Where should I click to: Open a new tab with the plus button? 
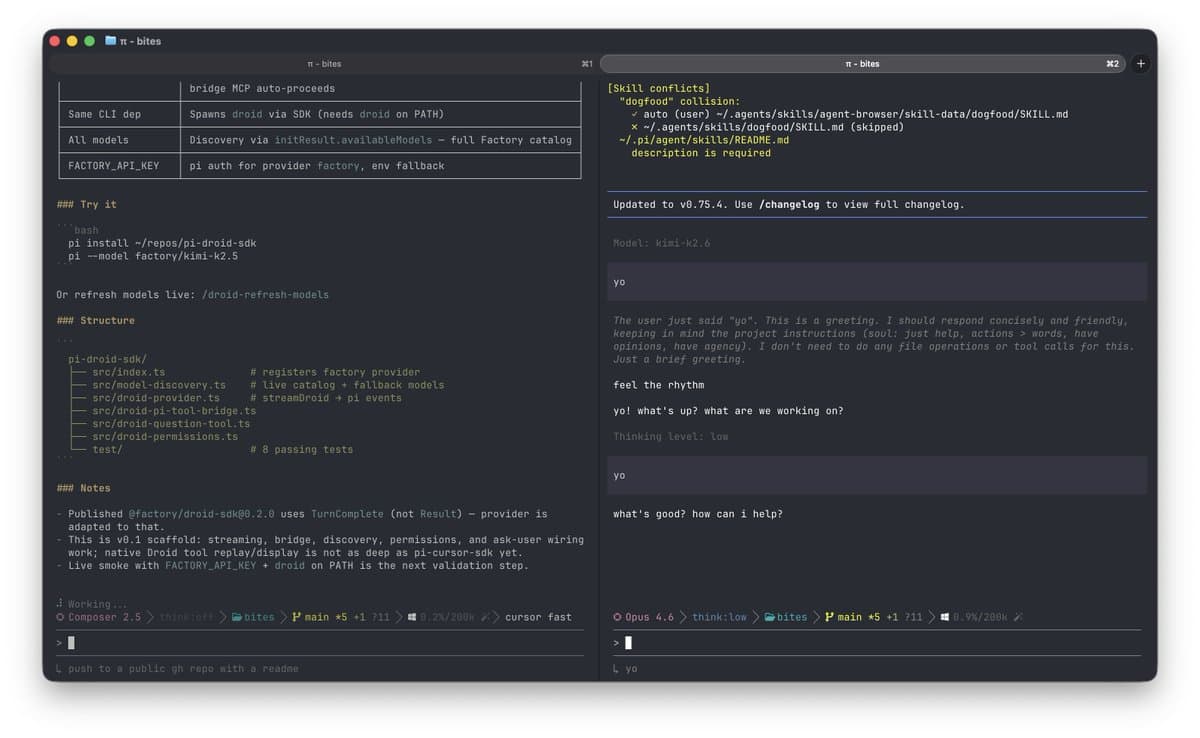click(1141, 63)
